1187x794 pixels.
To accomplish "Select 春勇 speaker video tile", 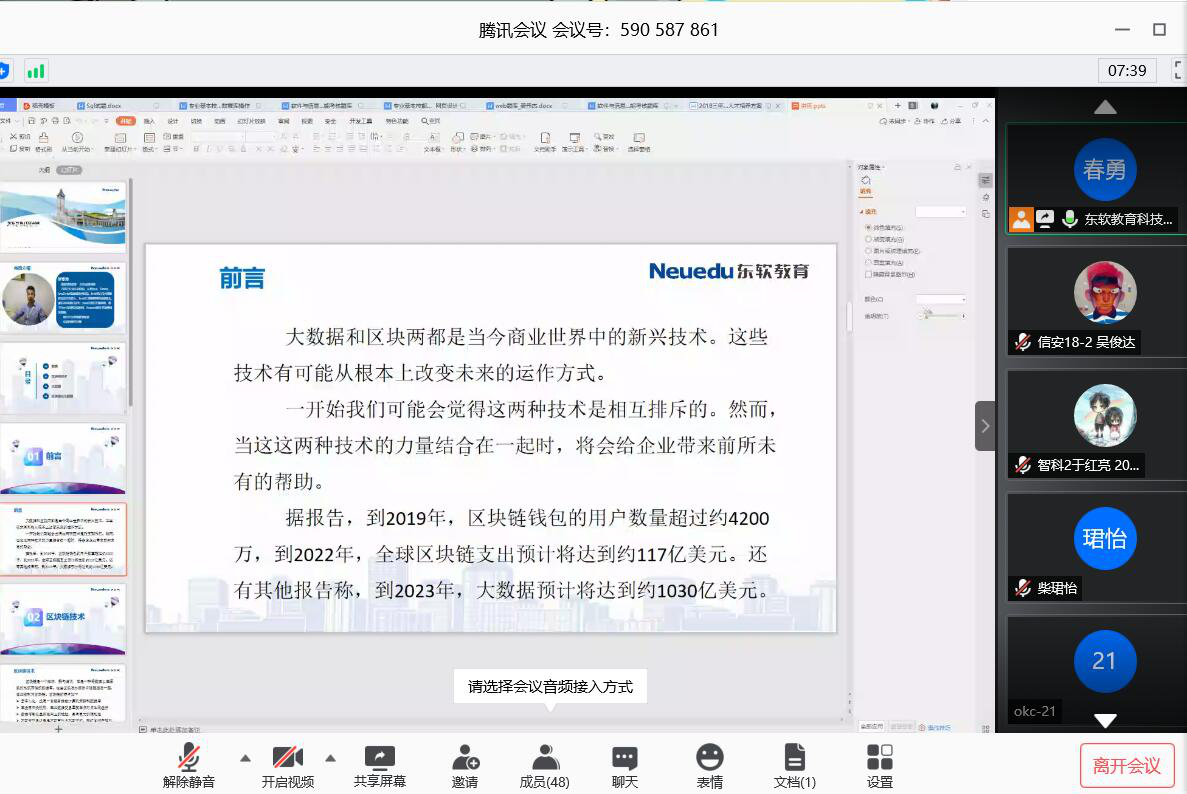I will 1096,178.
